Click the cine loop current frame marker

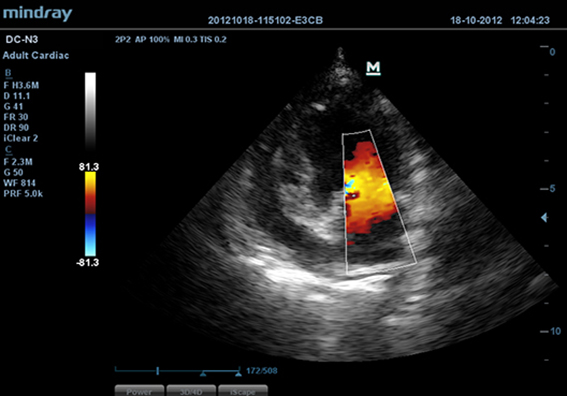tap(158, 371)
